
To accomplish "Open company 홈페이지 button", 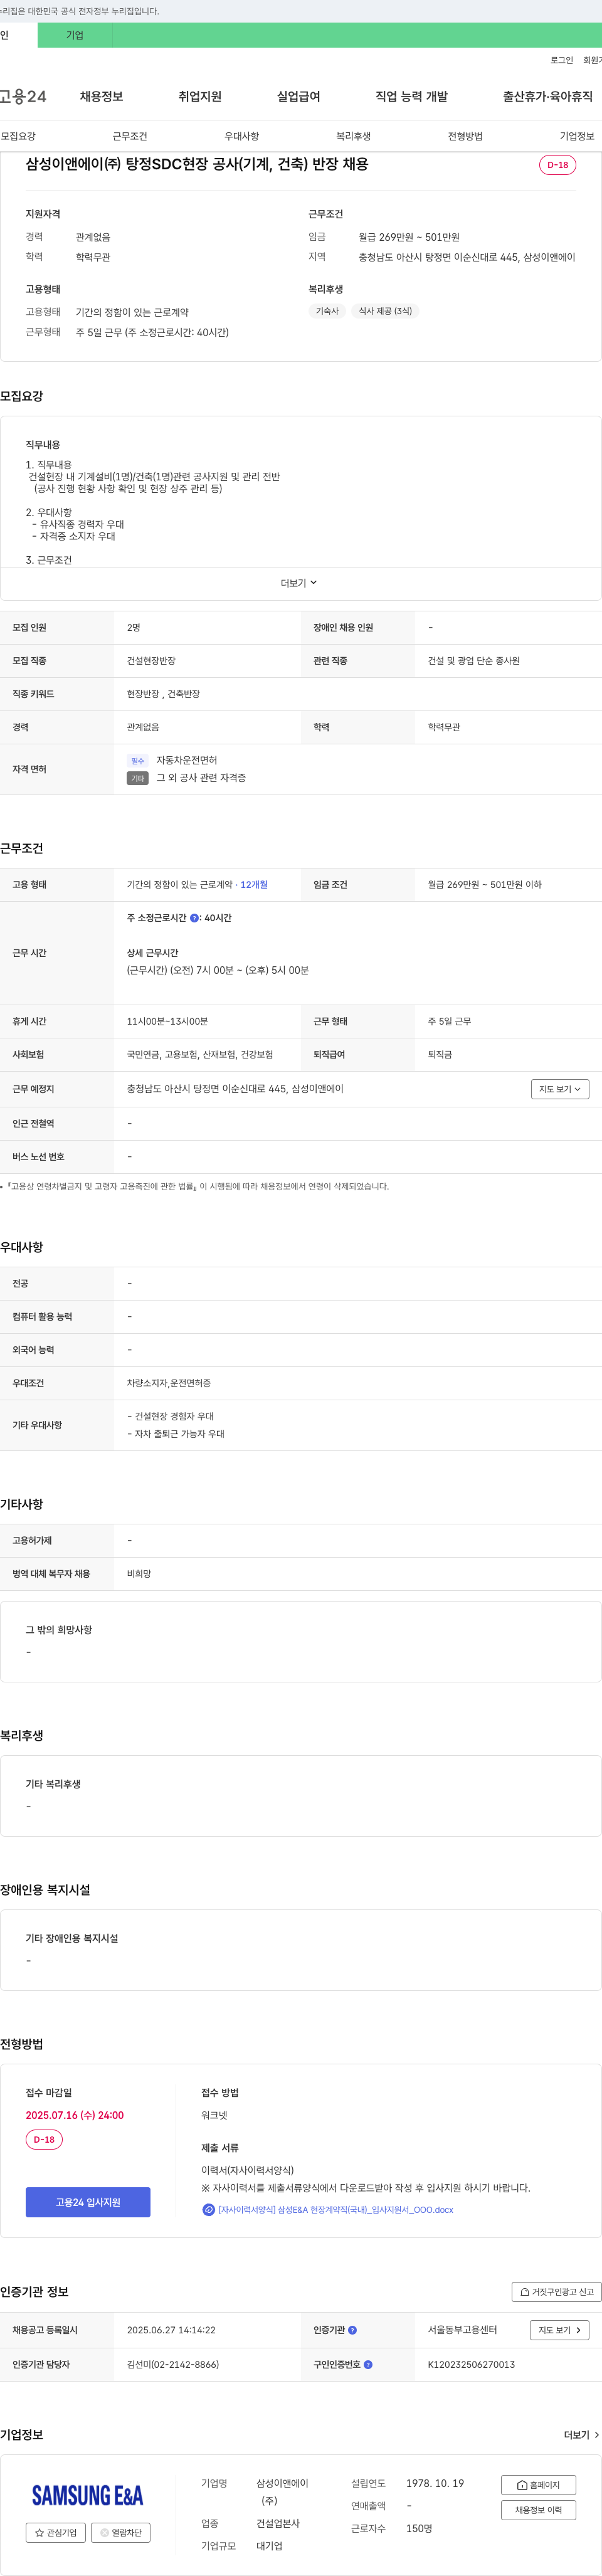I will click(x=538, y=2485).
